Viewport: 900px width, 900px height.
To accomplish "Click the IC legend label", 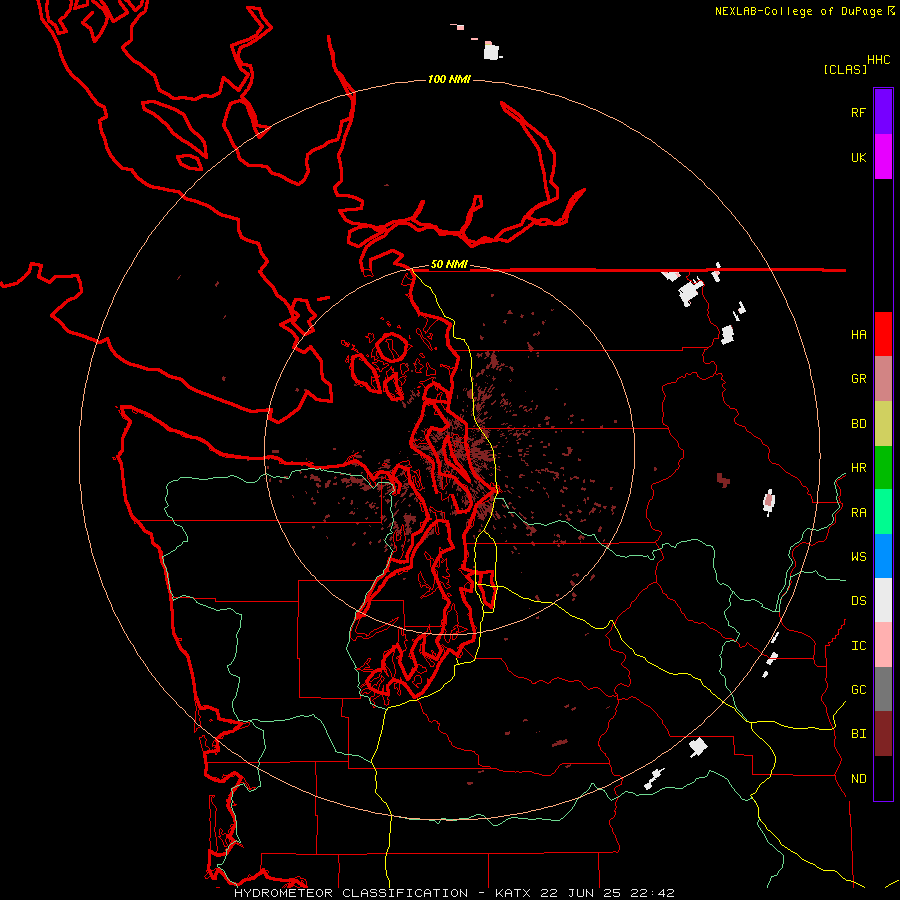I will (x=858, y=646).
